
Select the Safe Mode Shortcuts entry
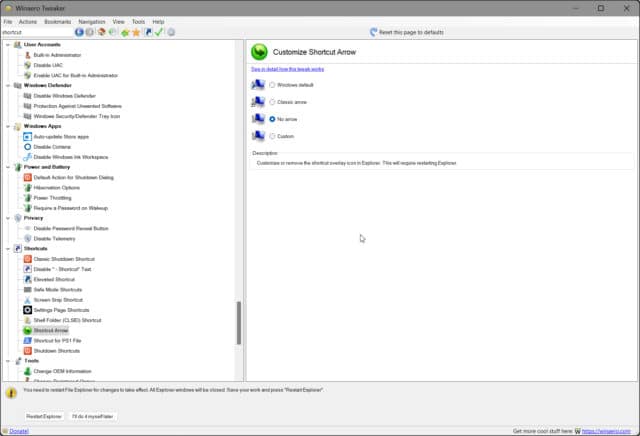click(x=58, y=289)
